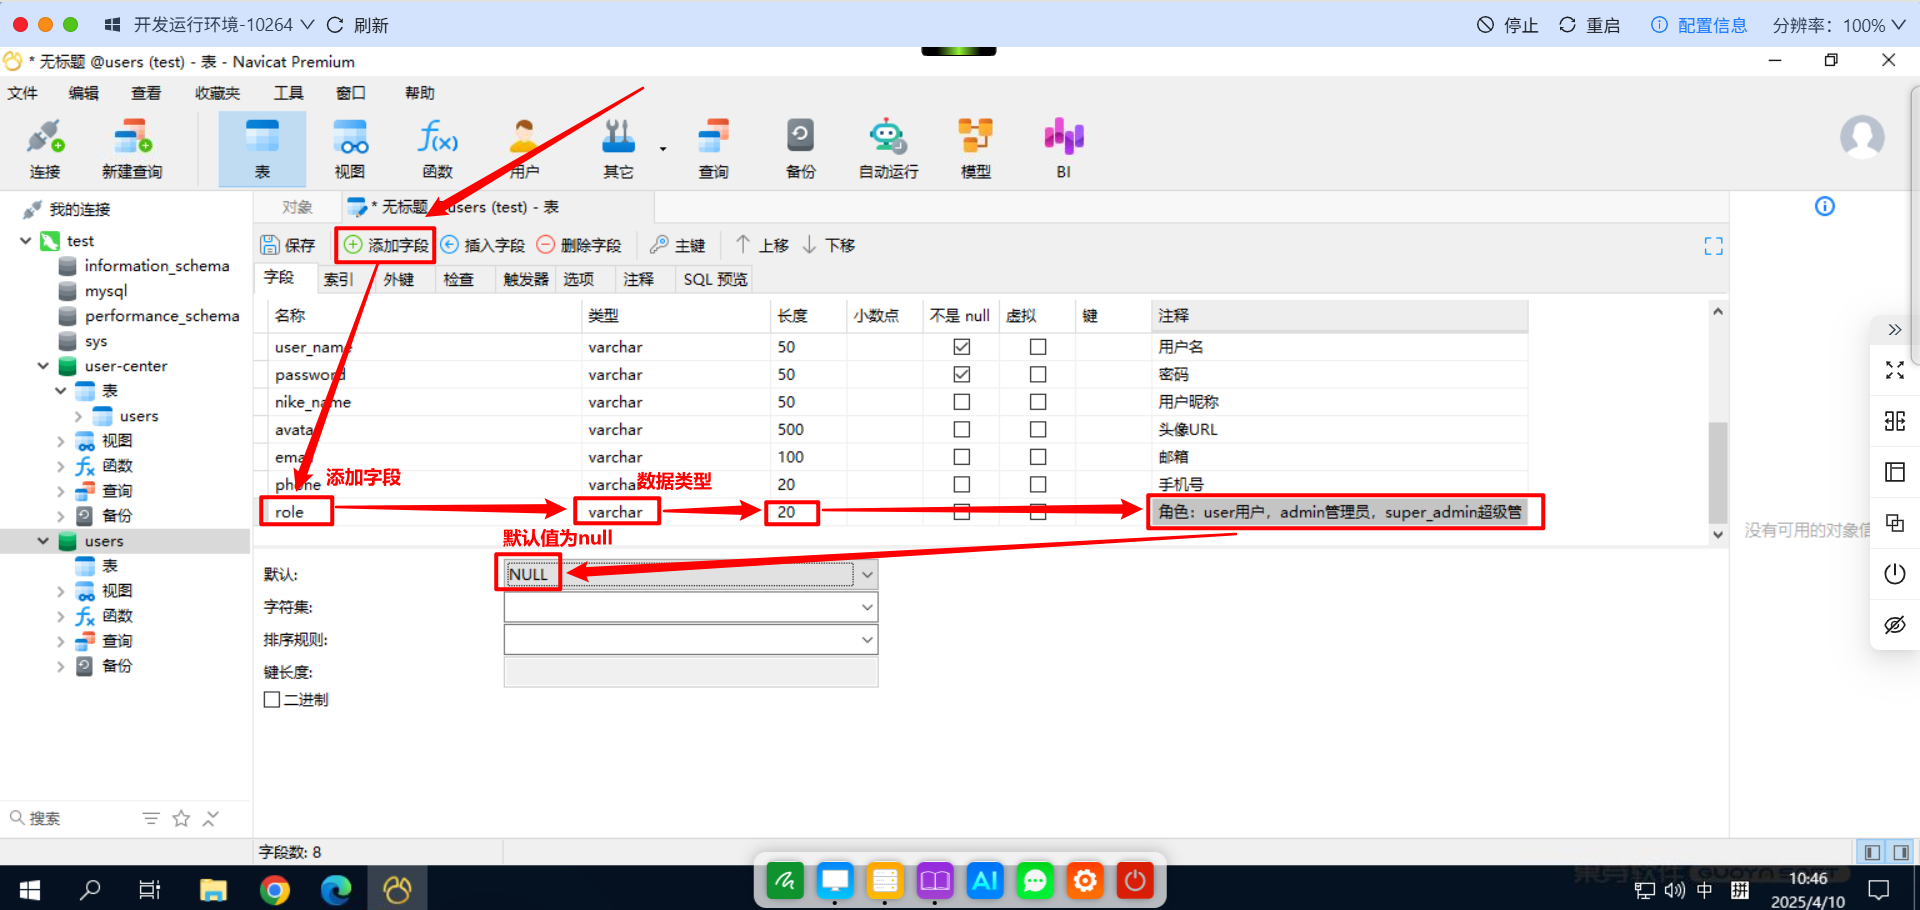Enable the 二进制 binary checkbox
This screenshot has width=1920, height=910.
271,699
